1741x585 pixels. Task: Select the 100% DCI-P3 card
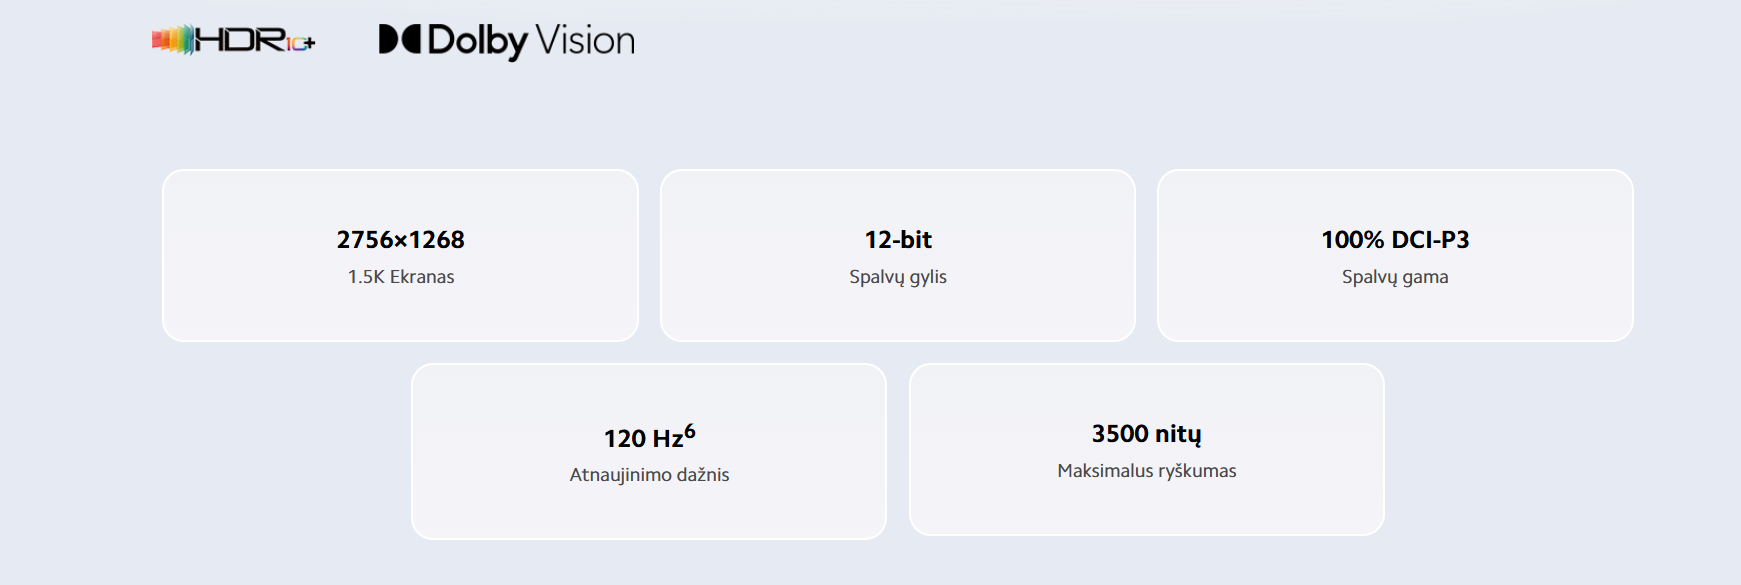[1395, 256]
